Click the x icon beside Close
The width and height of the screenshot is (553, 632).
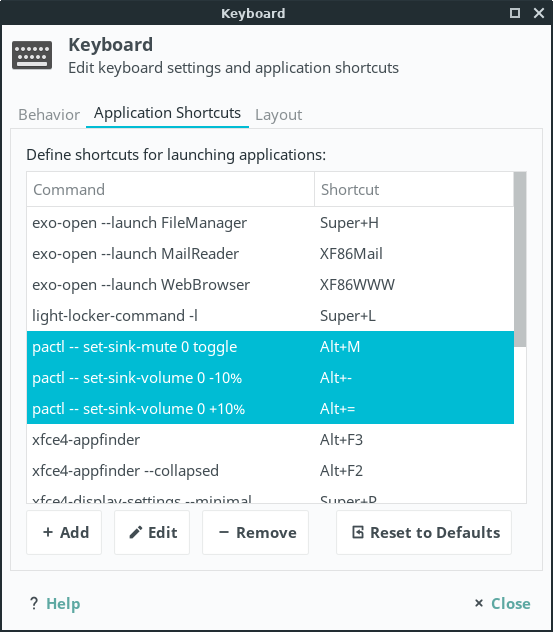tap(478, 603)
